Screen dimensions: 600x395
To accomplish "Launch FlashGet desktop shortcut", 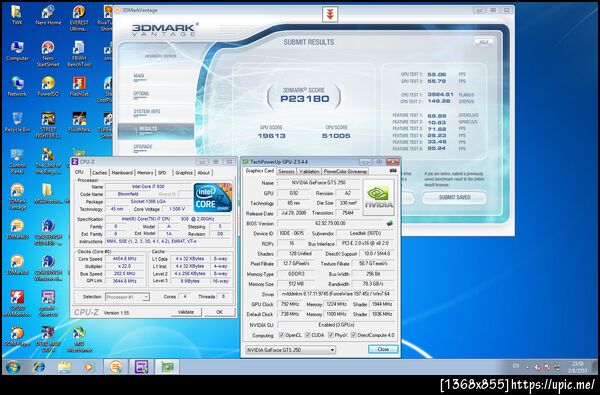I will [x=79, y=86].
